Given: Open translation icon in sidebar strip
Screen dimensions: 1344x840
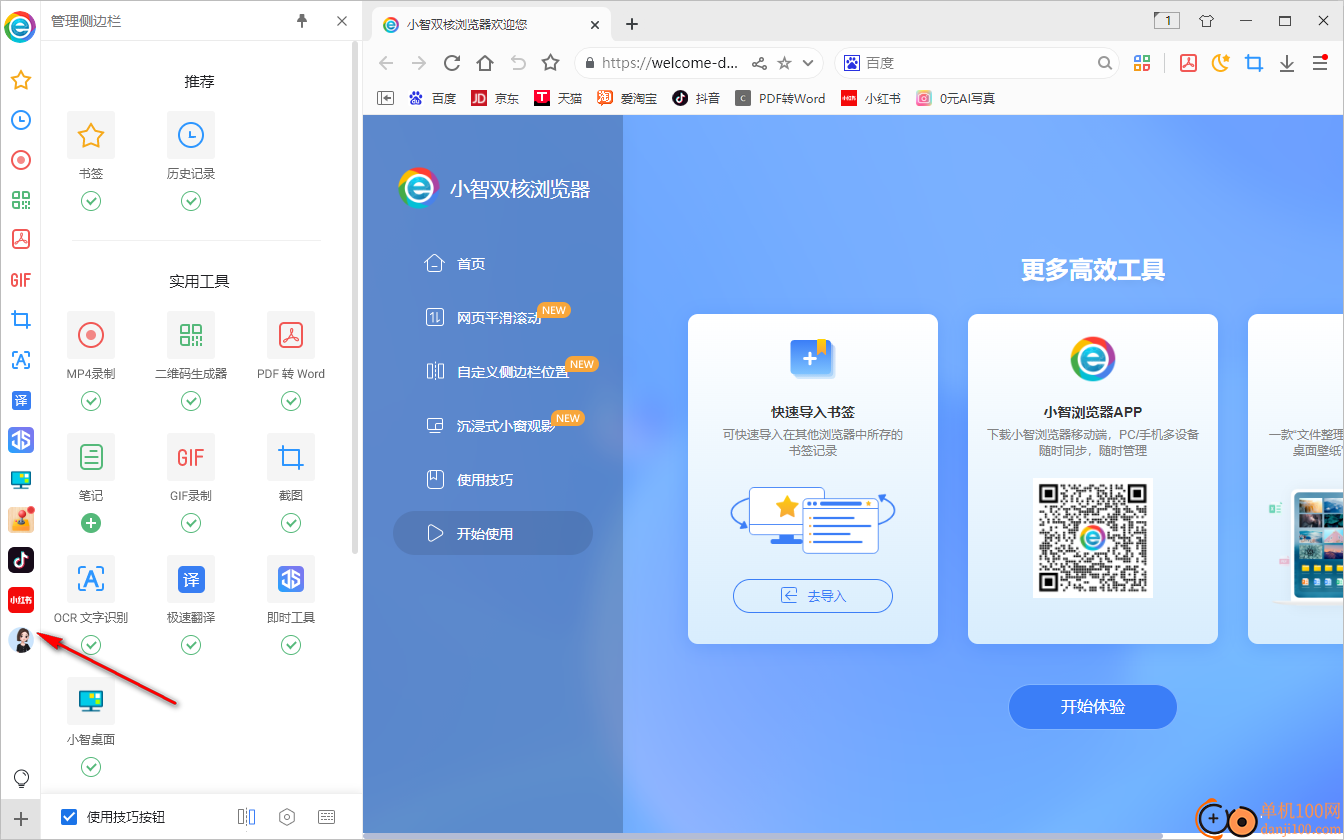Looking at the screenshot, I should 20,400.
